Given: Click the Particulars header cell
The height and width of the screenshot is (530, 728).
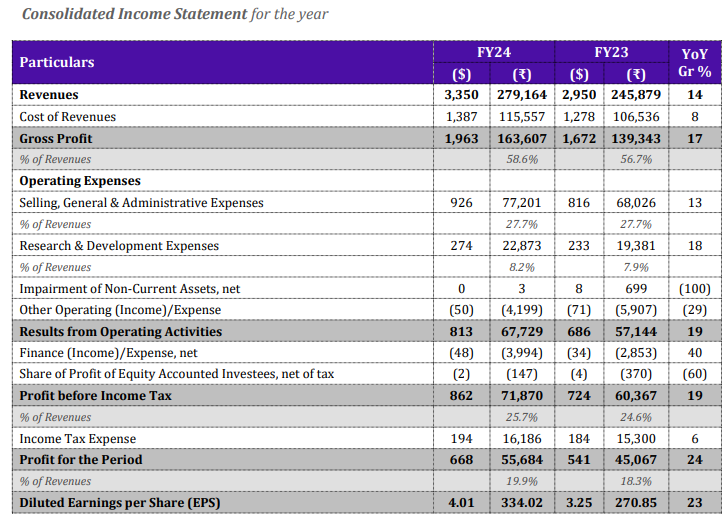Looking at the screenshot, I should tap(57, 62).
